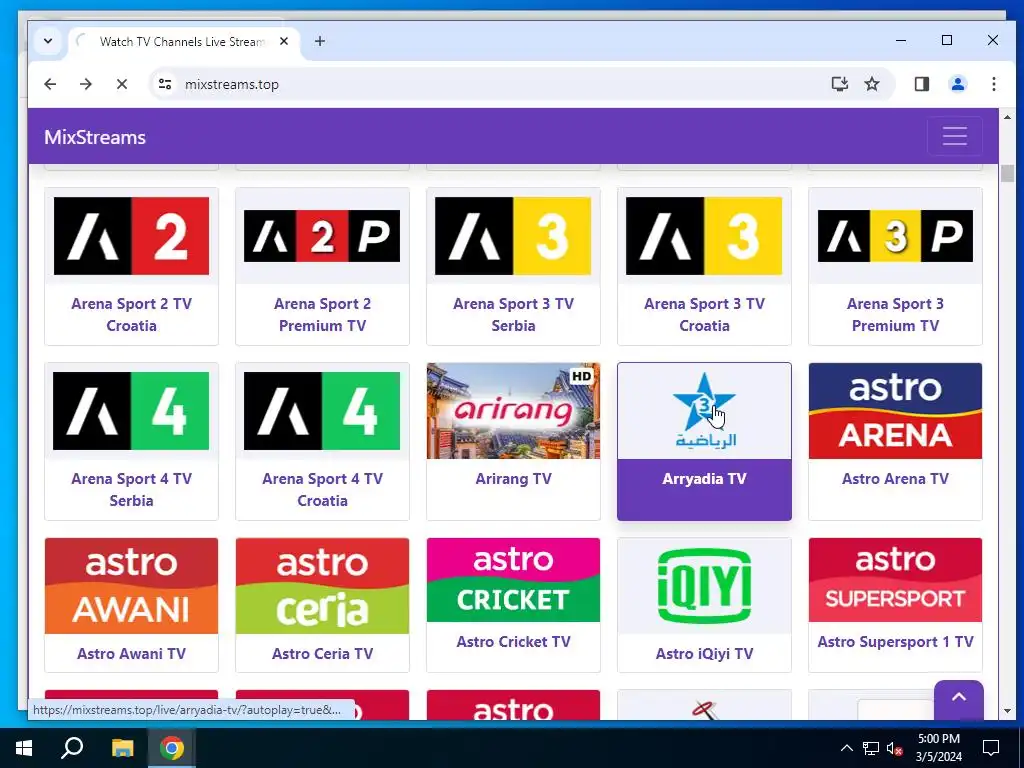
Task: Click the green iQIYI logo
Action: (704, 586)
